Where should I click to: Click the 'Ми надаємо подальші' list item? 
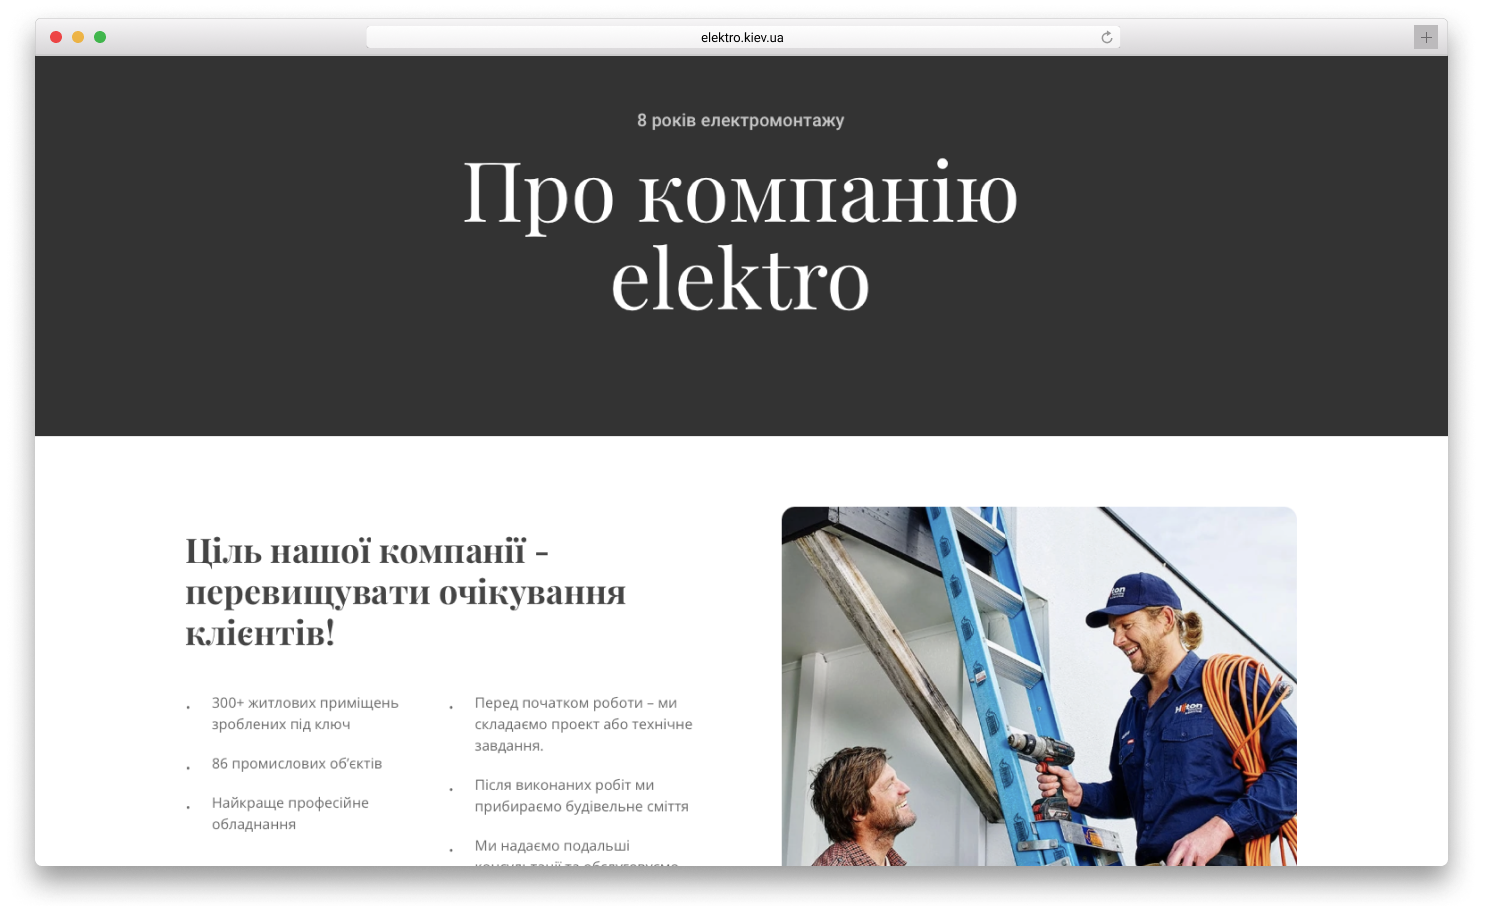[552, 846]
